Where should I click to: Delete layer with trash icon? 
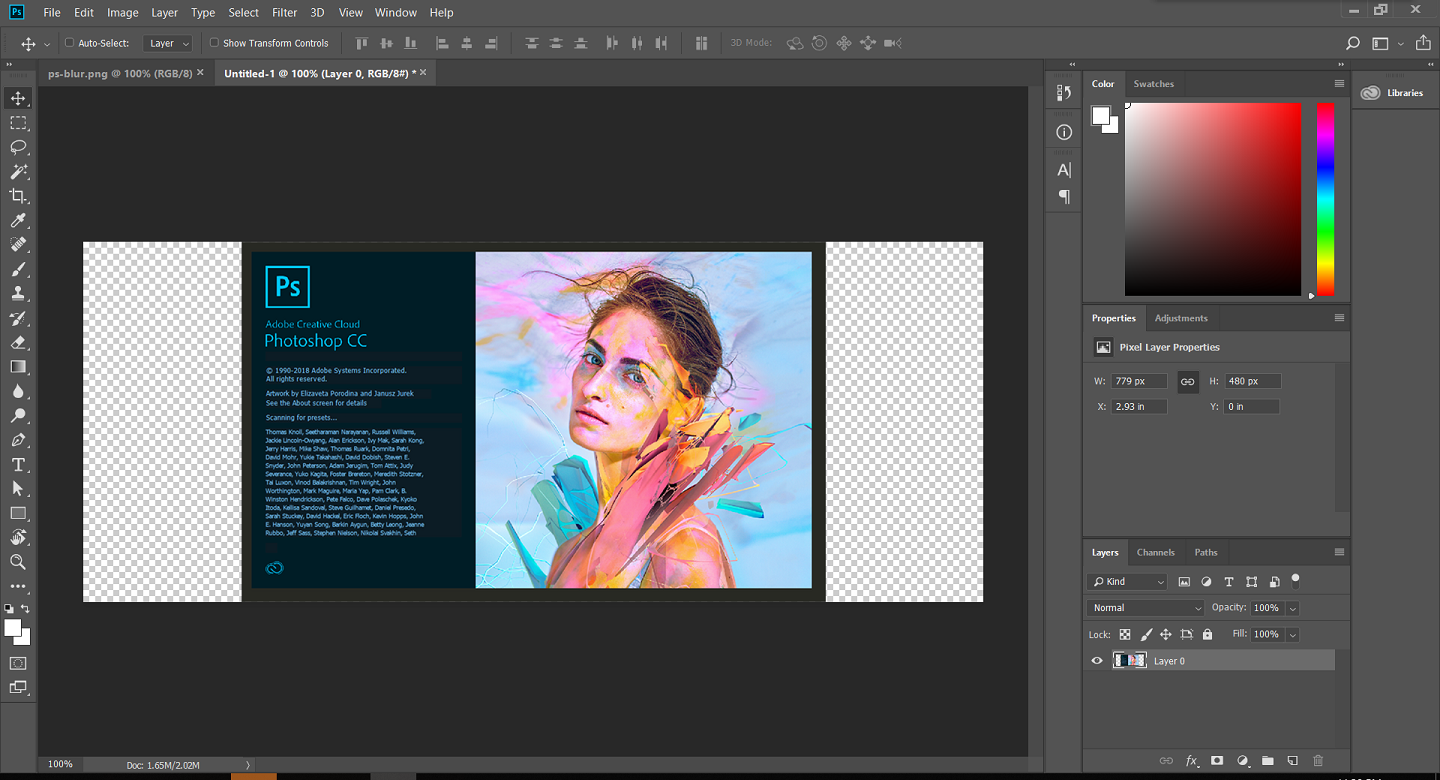tap(1318, 761)
